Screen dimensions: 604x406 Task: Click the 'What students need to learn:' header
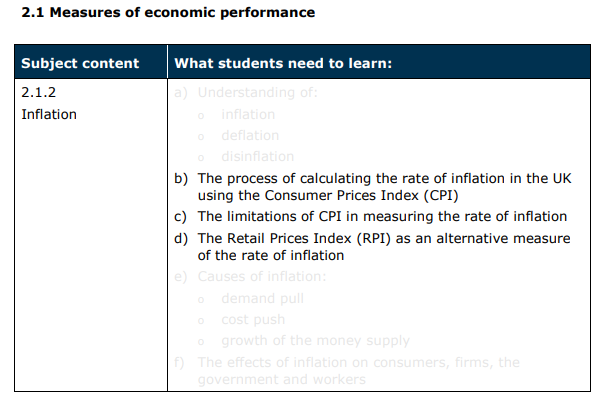pyautogui.click(x=283, y=63)
